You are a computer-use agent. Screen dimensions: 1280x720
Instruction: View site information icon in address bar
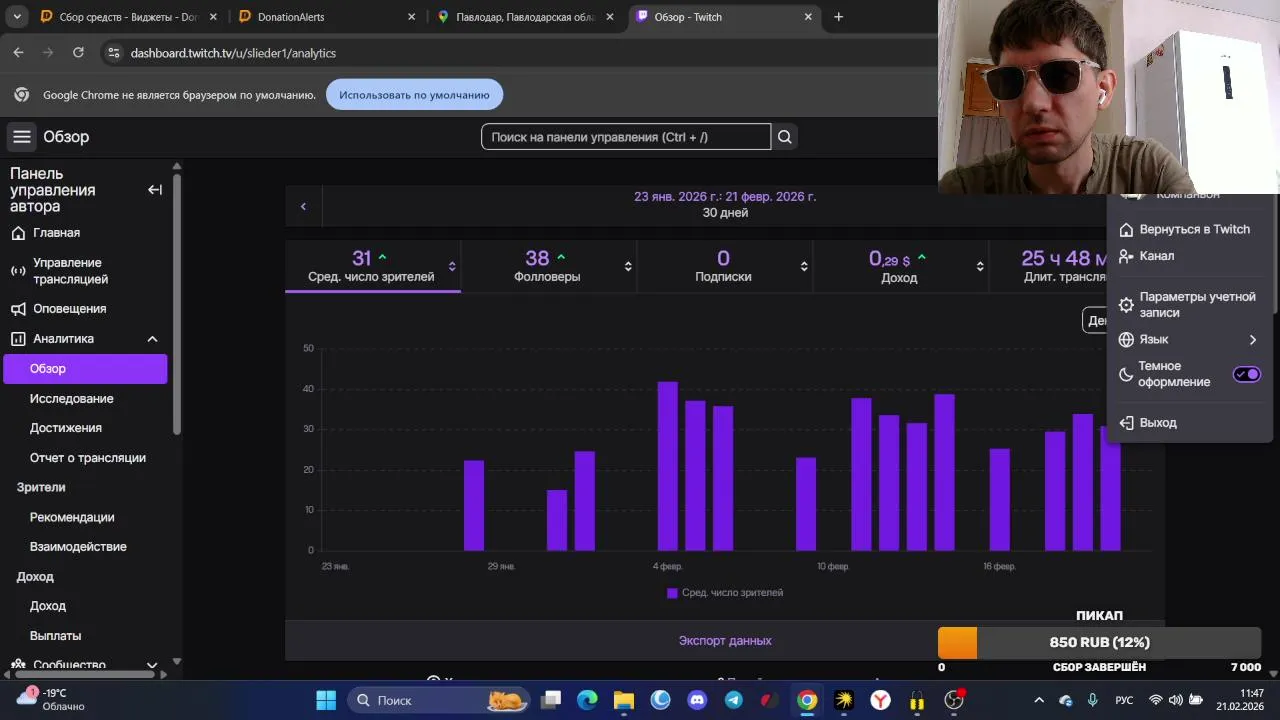(113, 53)
